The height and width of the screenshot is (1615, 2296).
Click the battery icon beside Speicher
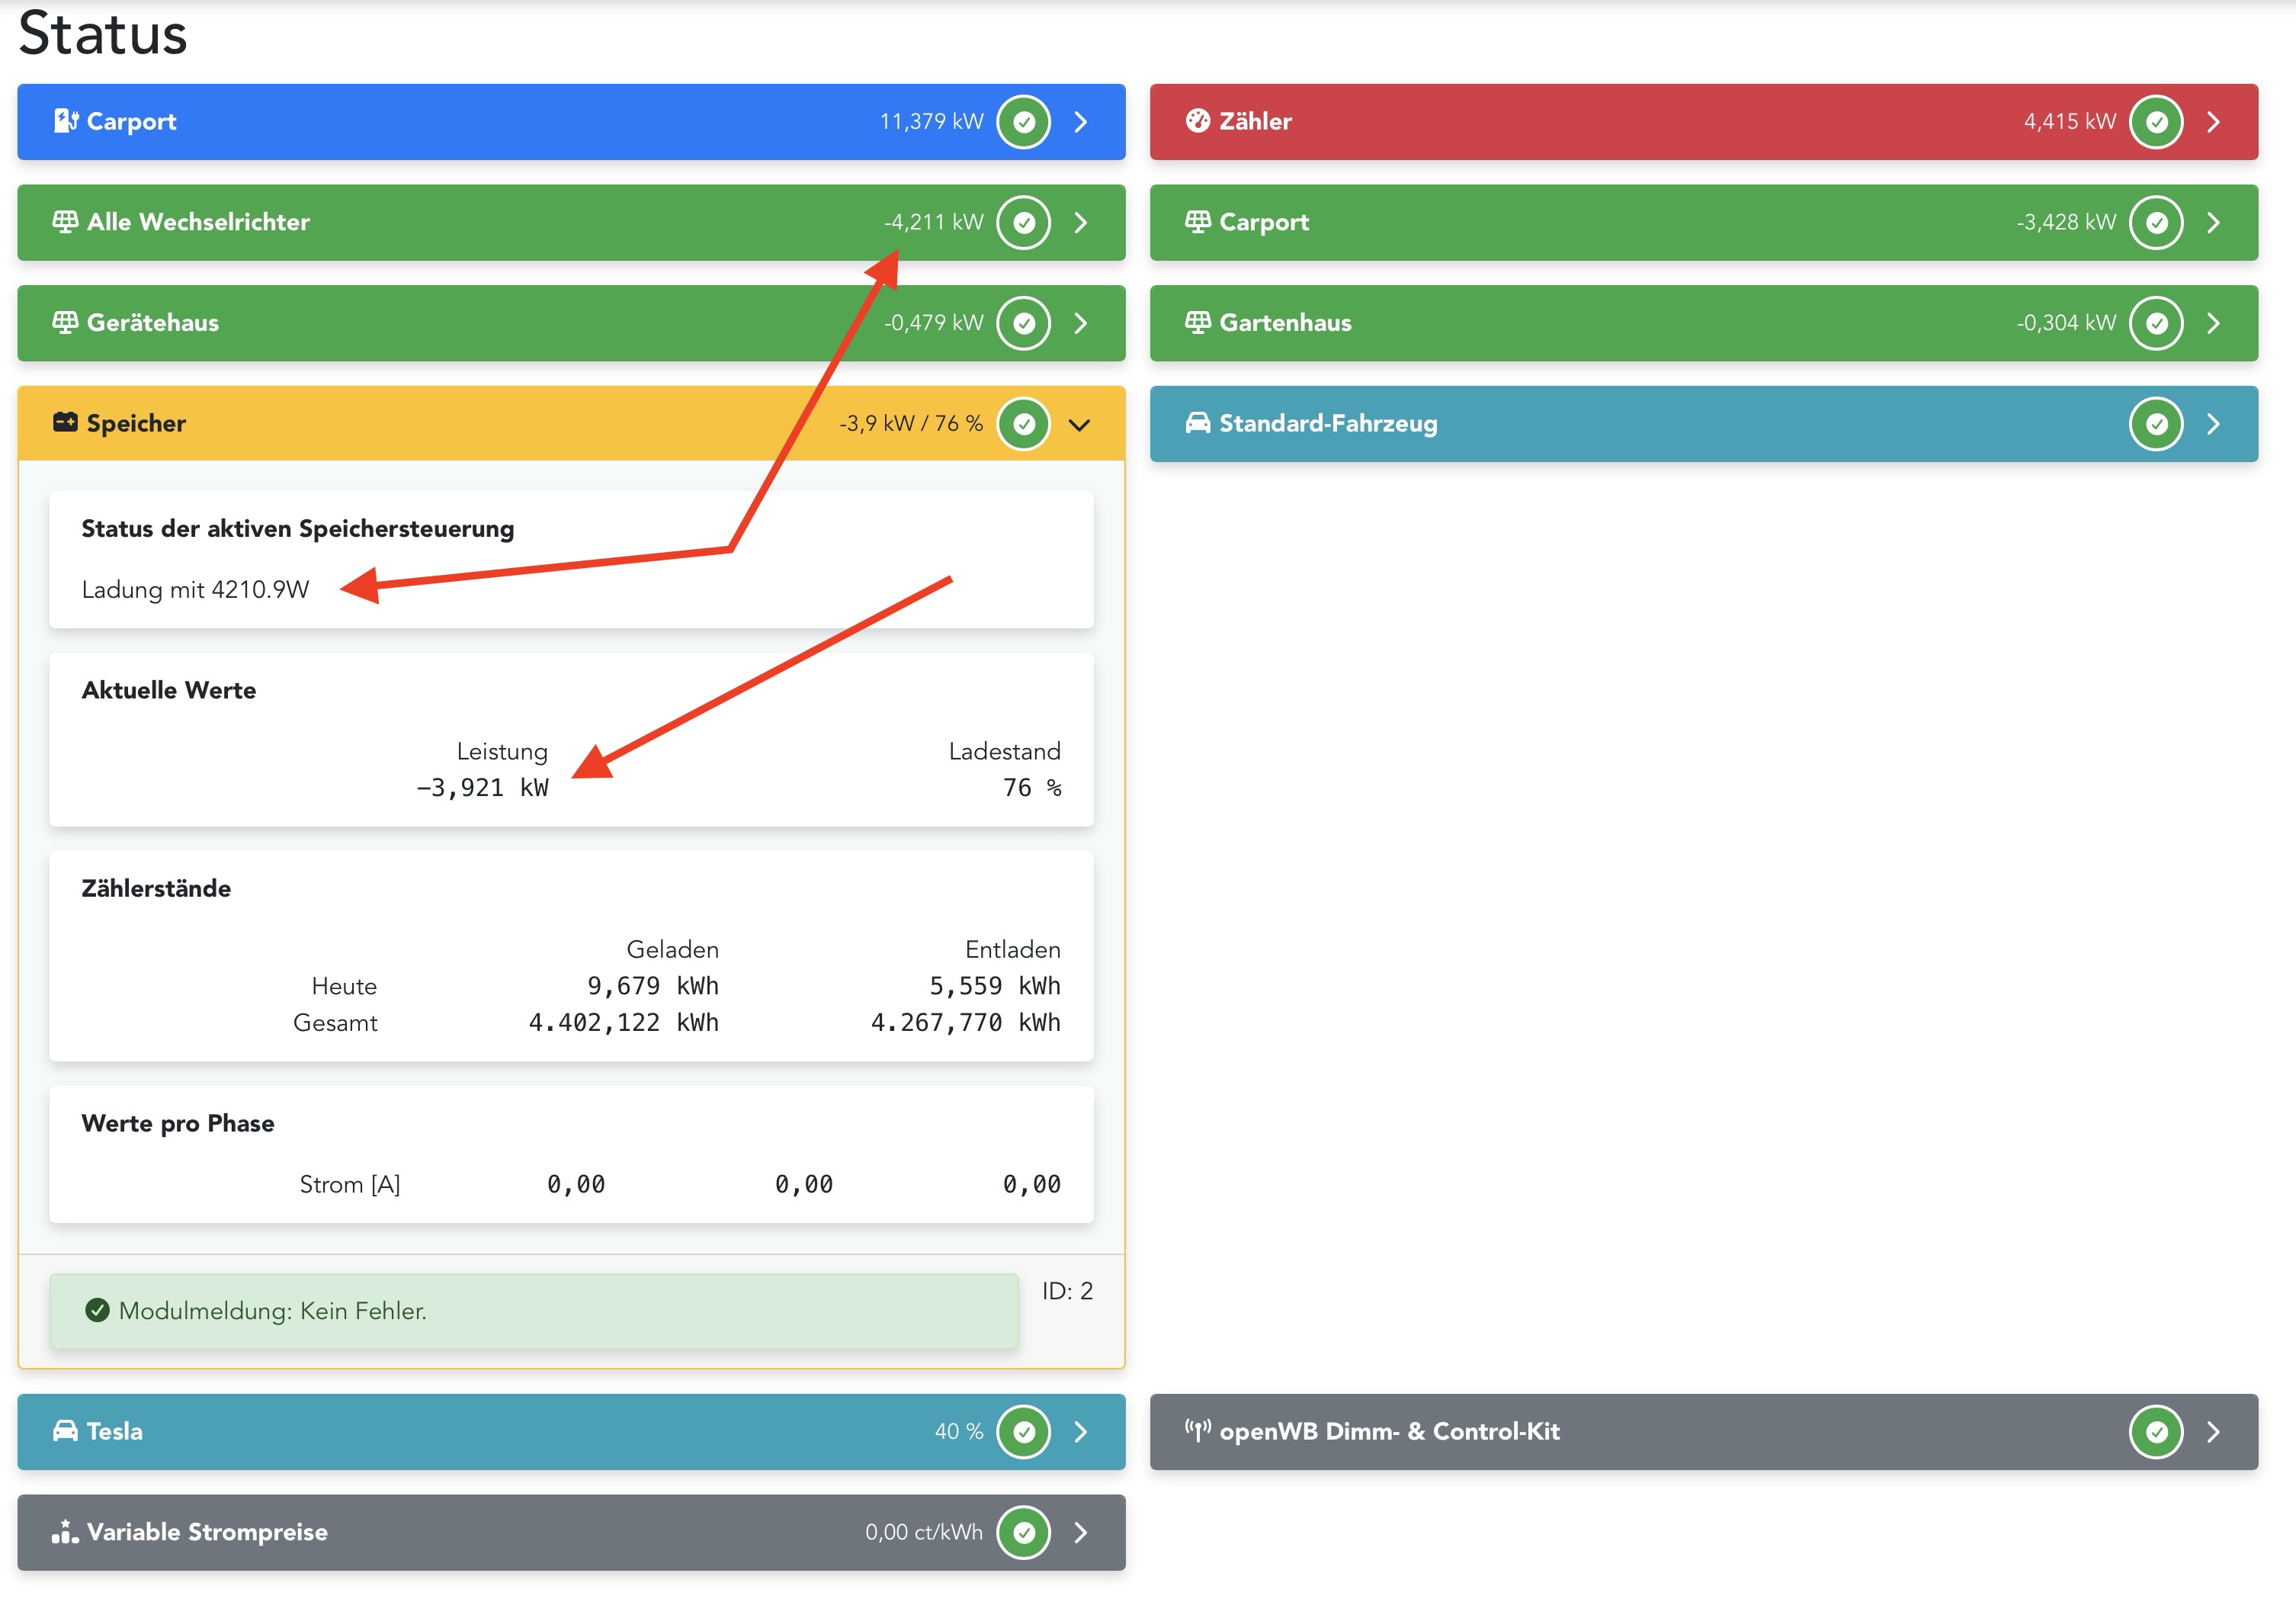65,423
